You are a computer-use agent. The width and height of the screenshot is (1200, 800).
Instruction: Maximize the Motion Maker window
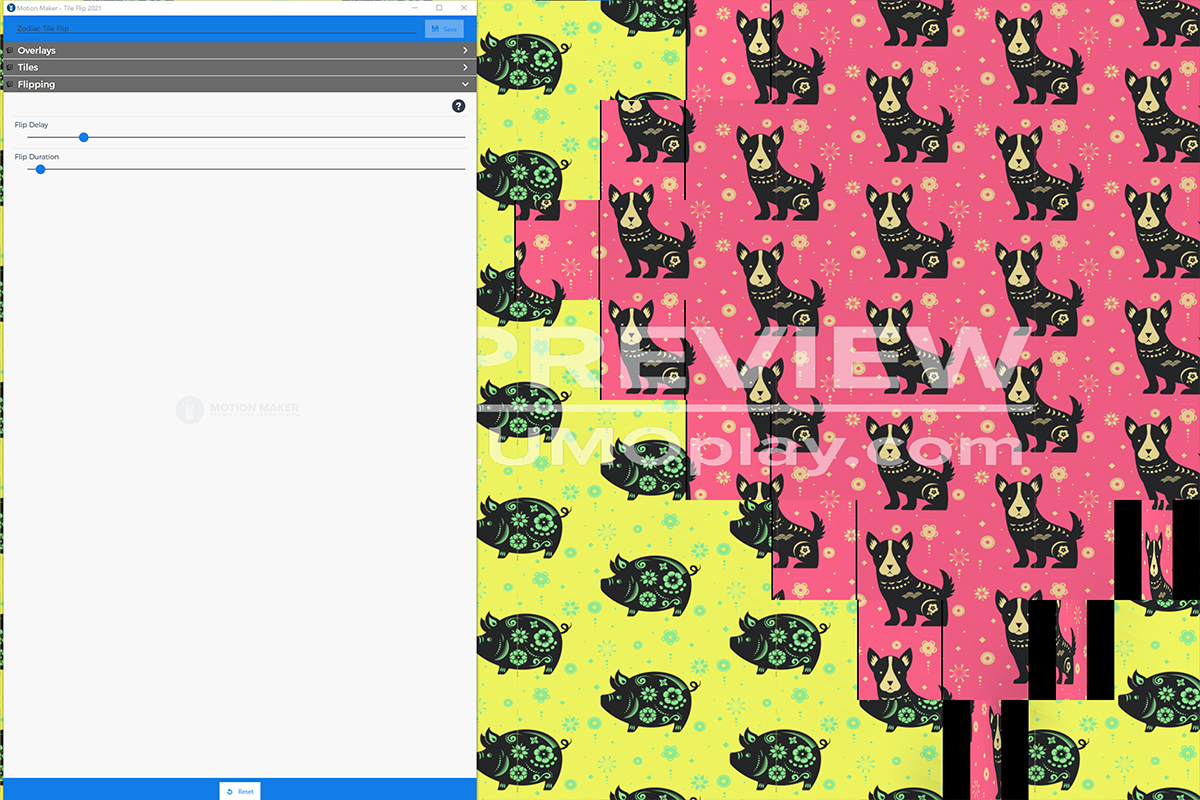tap(439, 8)
